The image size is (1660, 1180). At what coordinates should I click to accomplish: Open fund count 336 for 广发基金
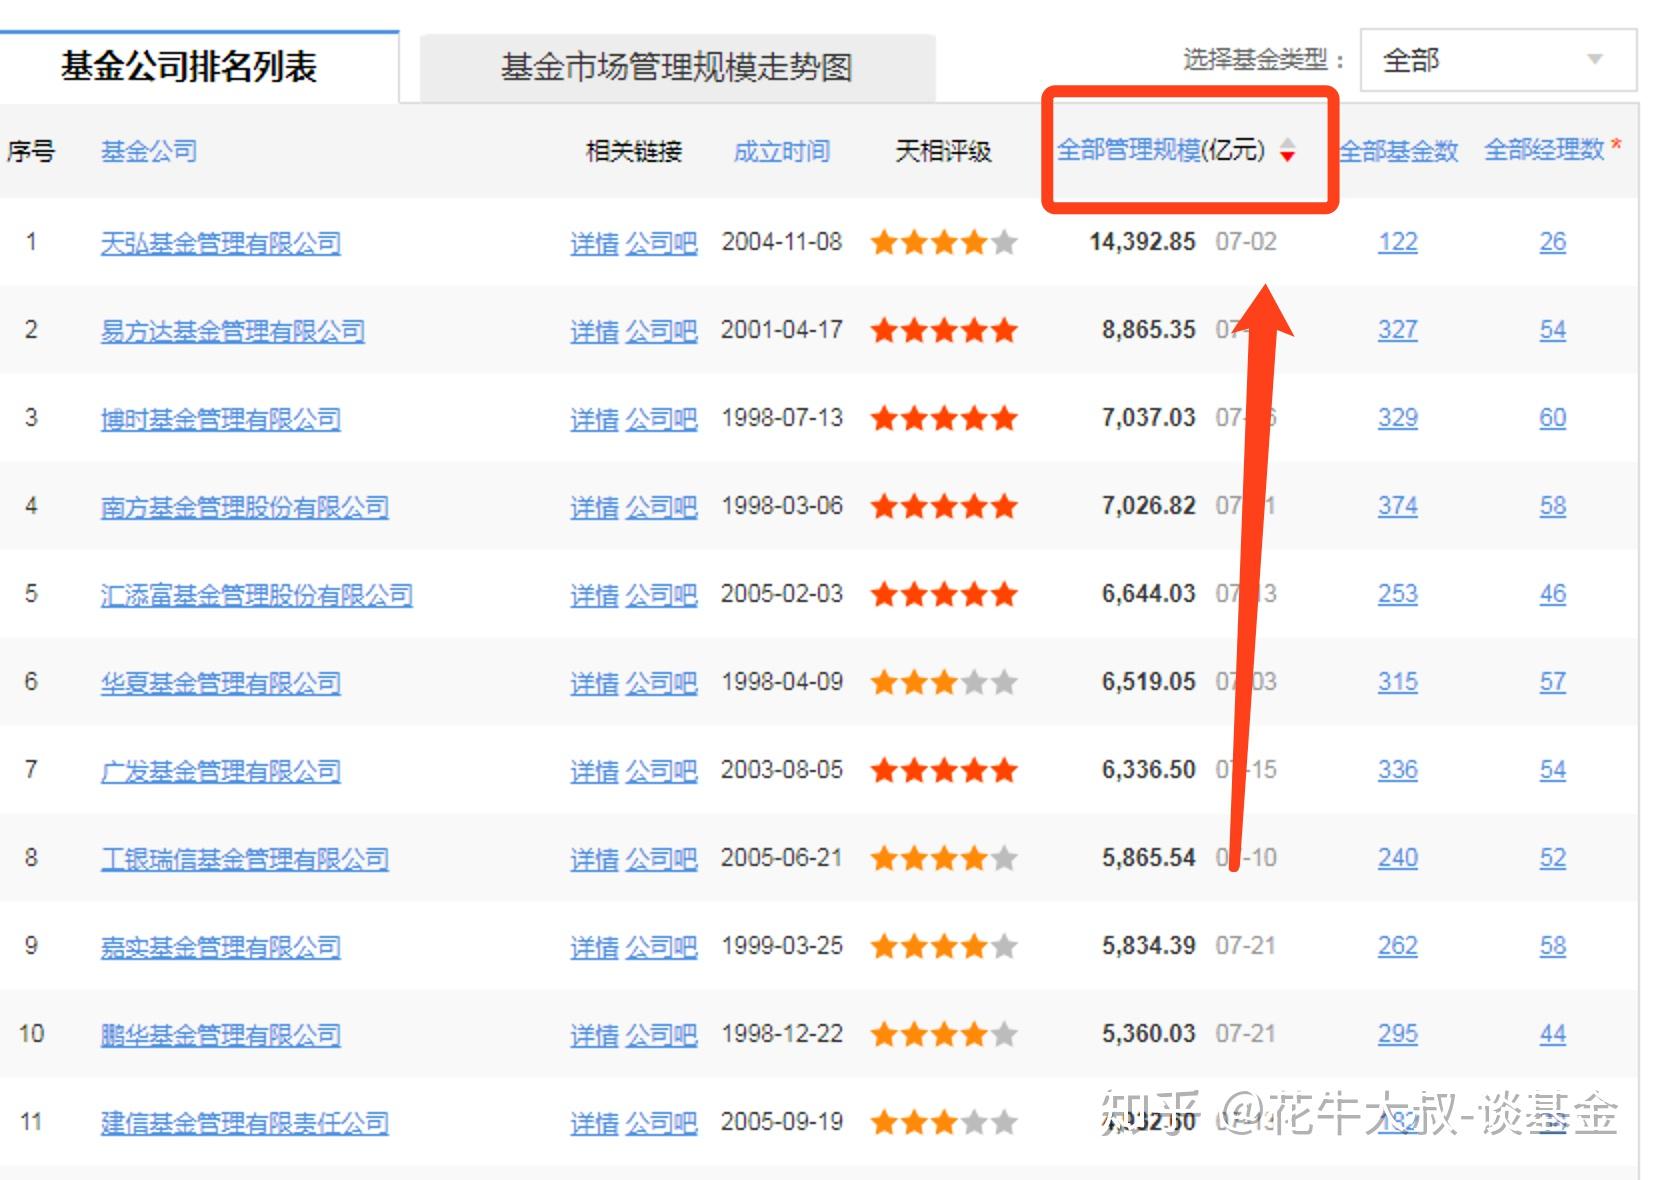coord(1398,770)
